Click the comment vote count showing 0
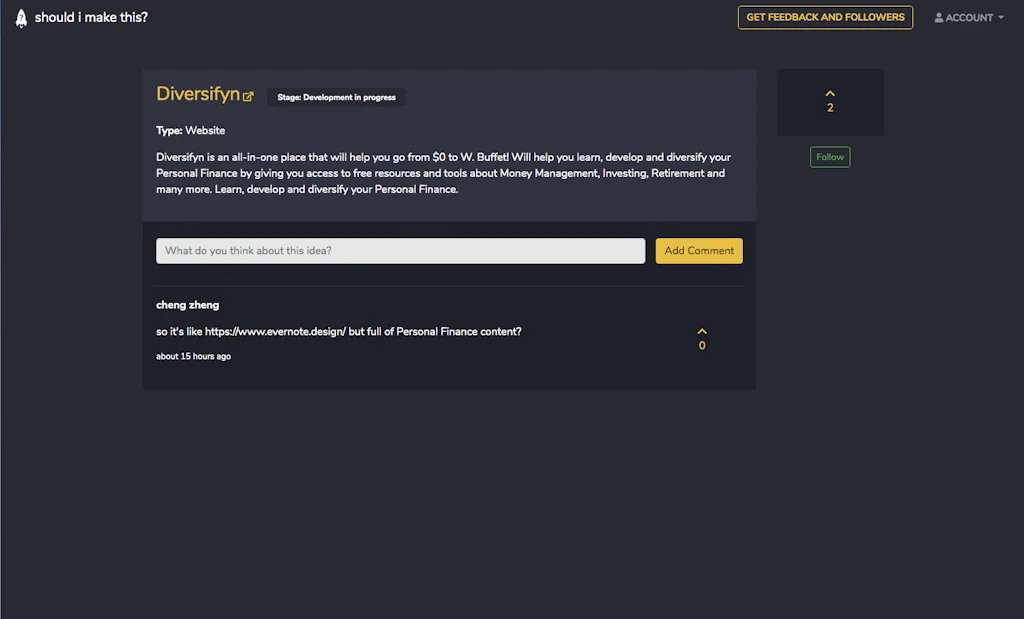The image size is (1024, 619). tap(702, 344)
